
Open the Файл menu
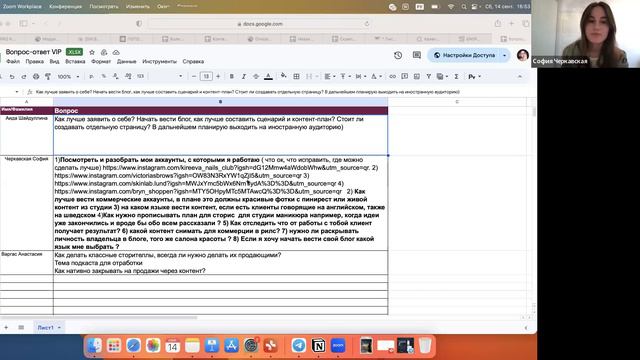[13, 62]
